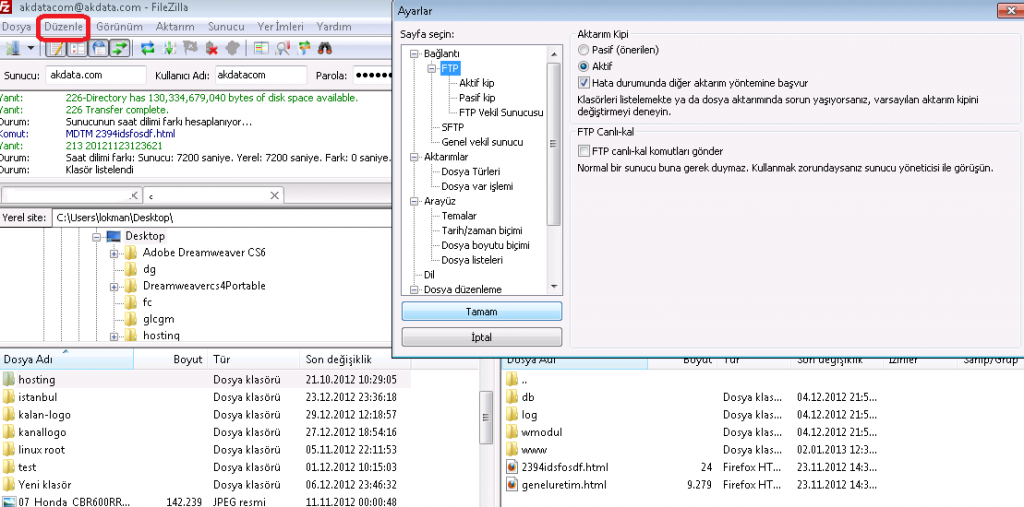Uncheck Hata durumunda diğer aktarım yöntemine başvur

pyautogui.click(x=584, y=83)
